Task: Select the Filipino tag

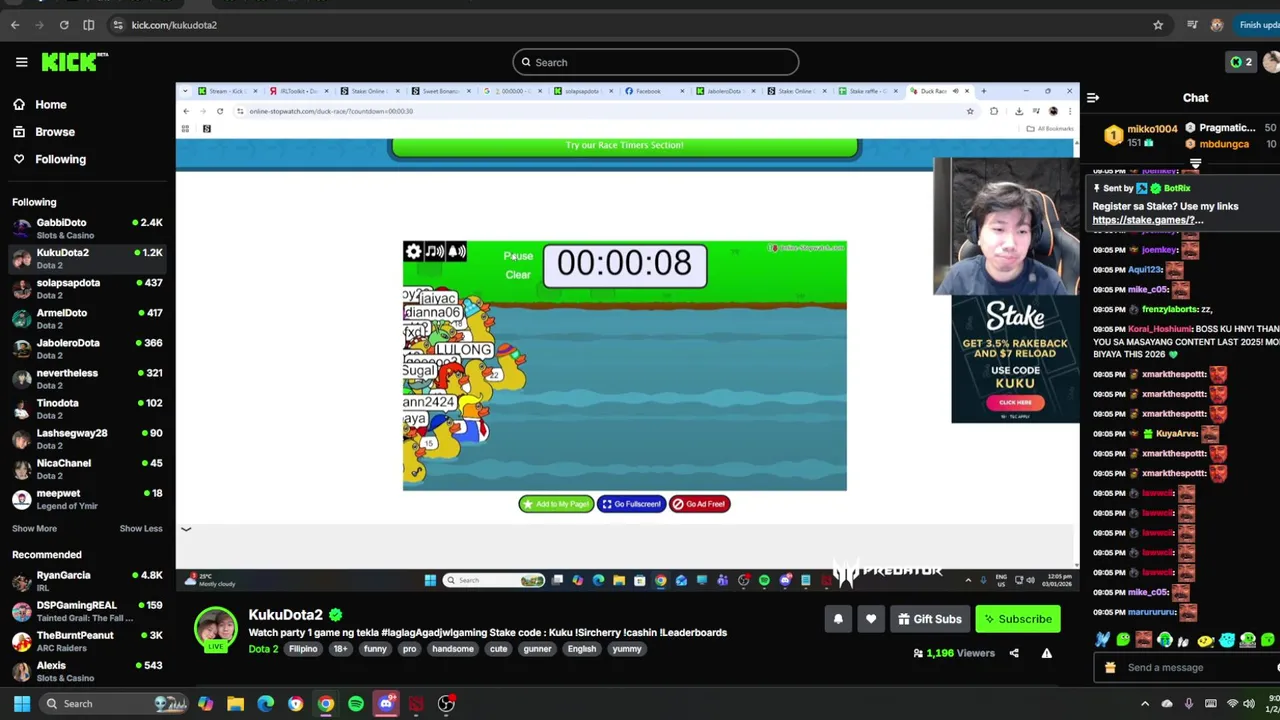Action: [x=303, y=649]
